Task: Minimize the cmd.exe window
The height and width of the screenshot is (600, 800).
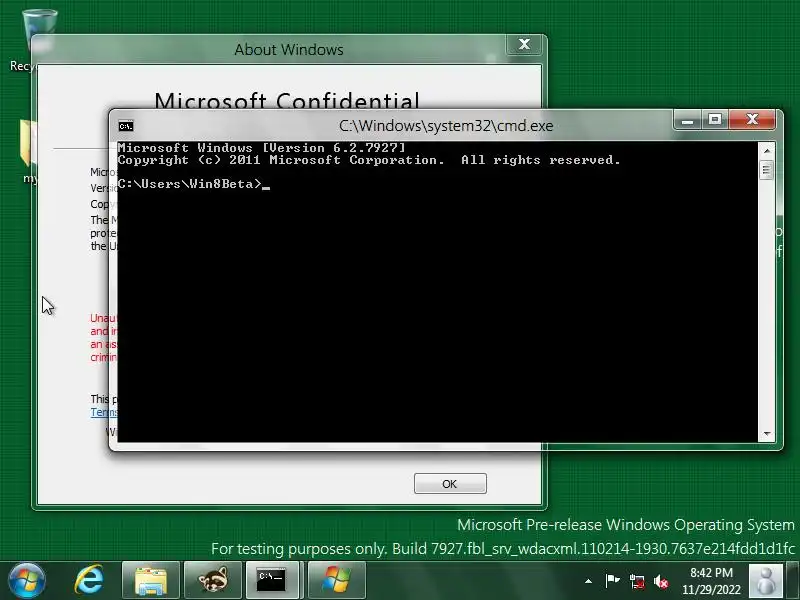Action: (x=687, y=120)
